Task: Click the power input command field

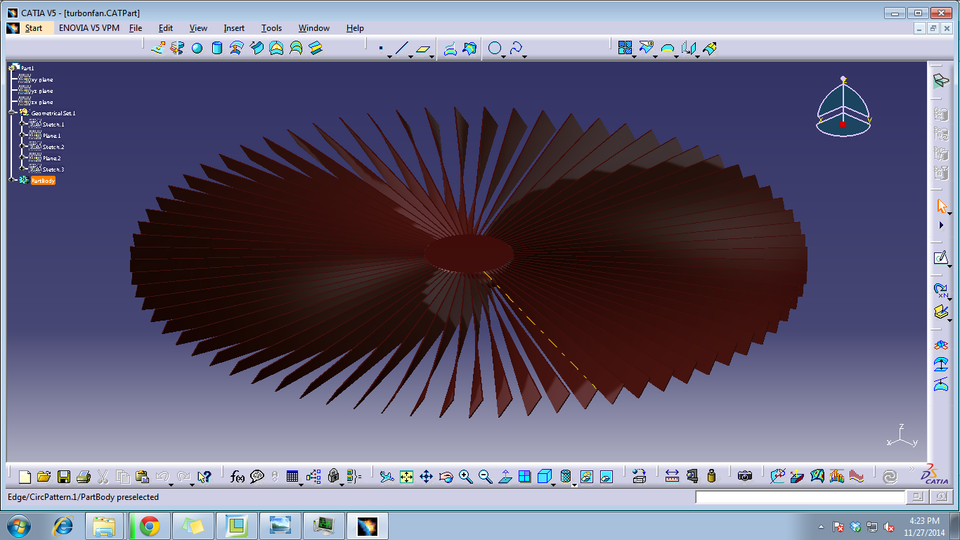Action: (800, 497)
